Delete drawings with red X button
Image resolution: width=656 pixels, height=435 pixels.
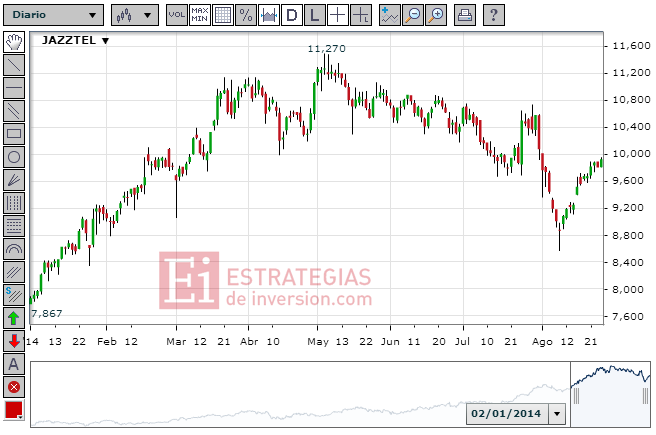(14, 387)
